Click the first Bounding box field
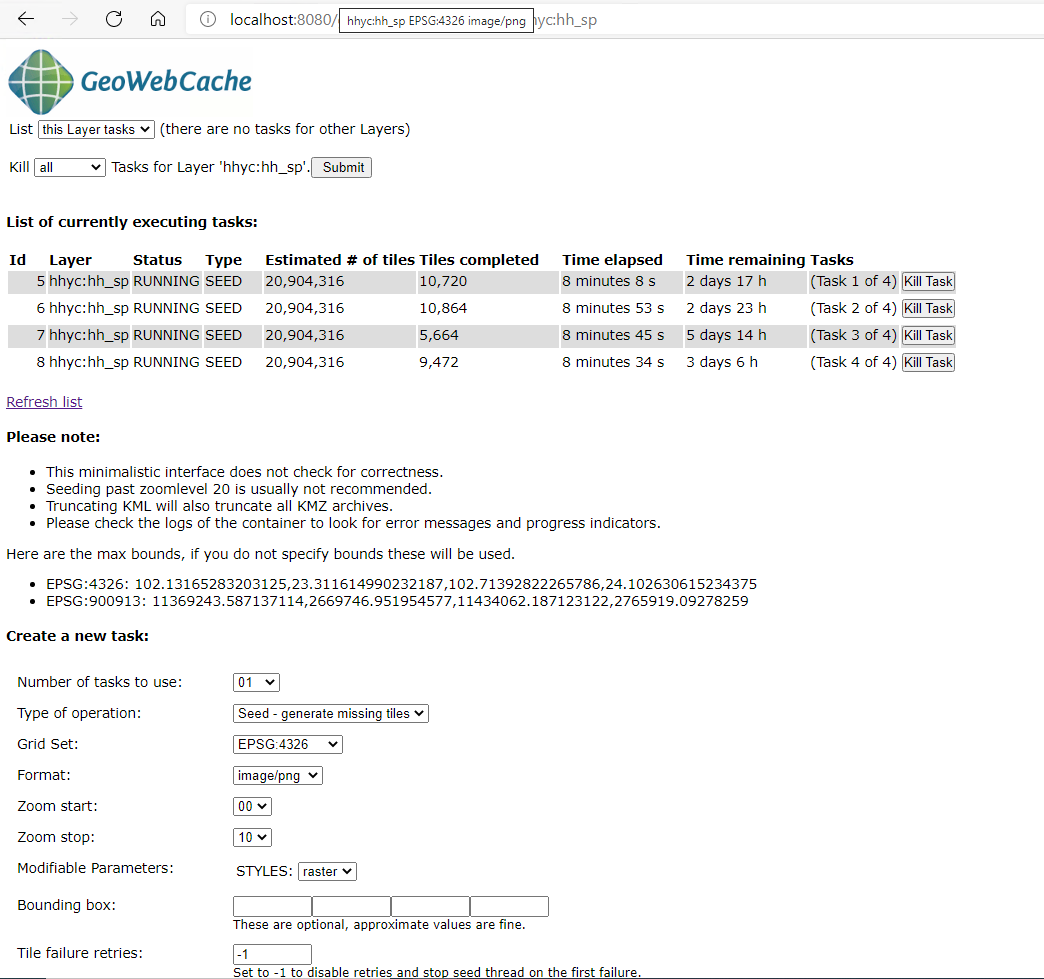Screen dimensions: 1044x979 (x=272, y=906)
